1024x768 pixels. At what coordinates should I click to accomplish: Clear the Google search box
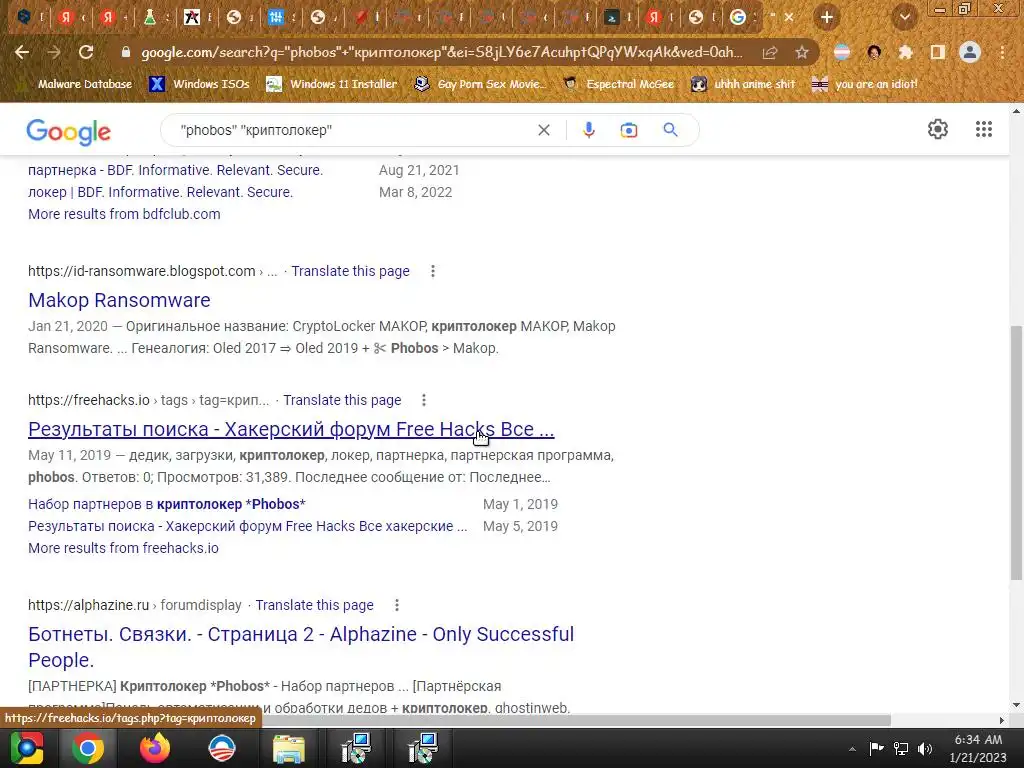click(543, 130)
